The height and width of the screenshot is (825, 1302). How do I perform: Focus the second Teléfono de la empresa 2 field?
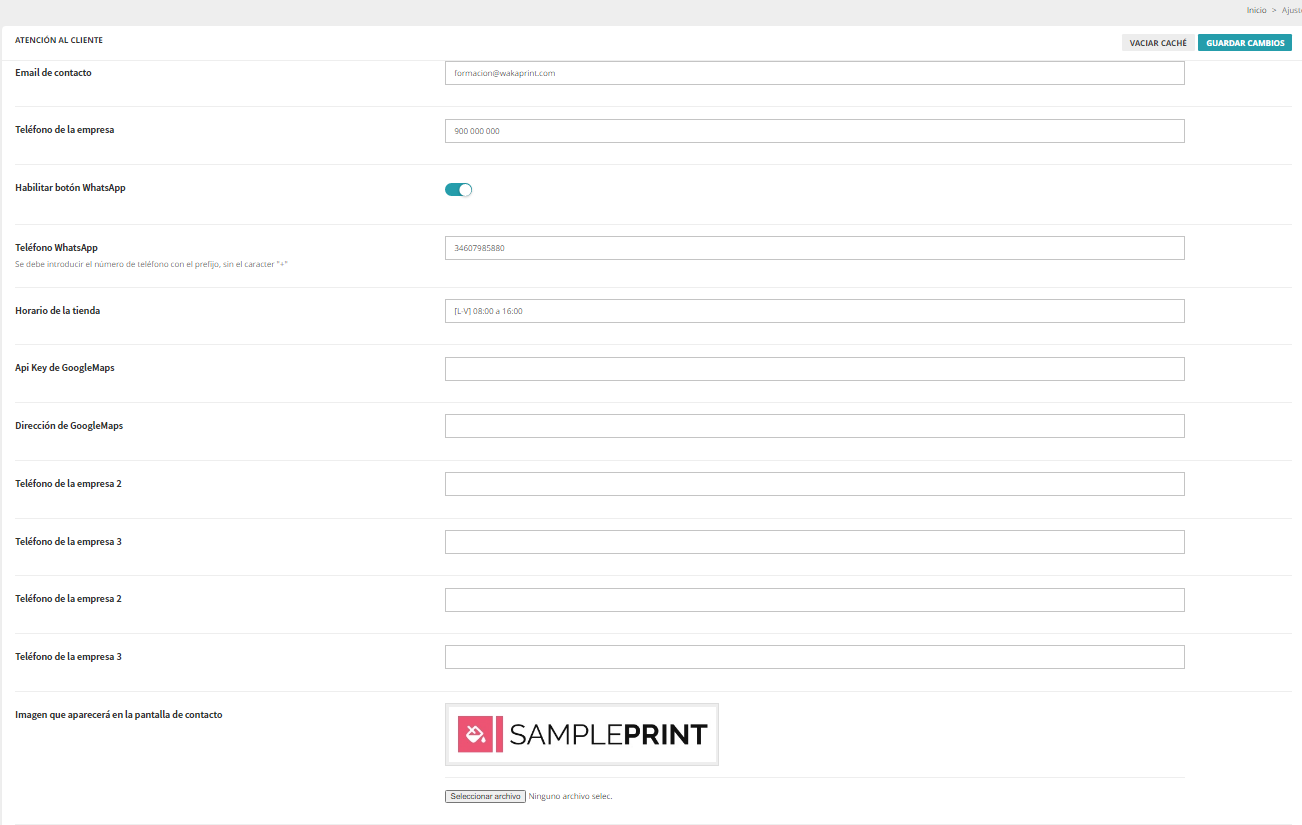point(814,600)
